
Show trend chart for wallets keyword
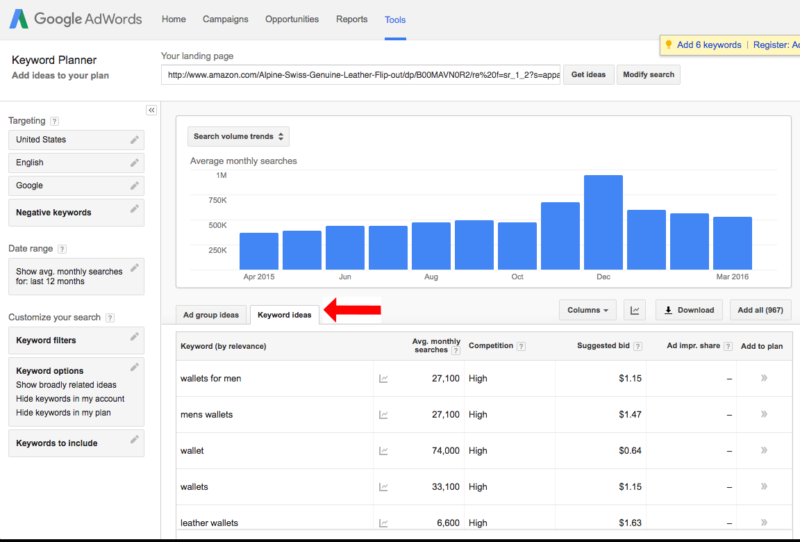[383, 487]
